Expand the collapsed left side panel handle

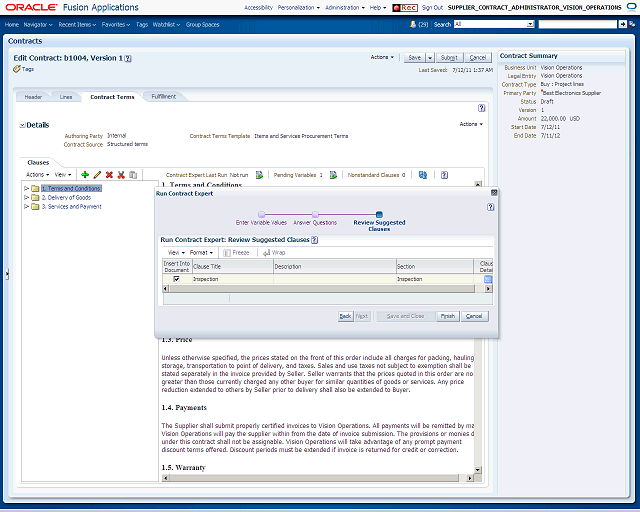(7, 274)
